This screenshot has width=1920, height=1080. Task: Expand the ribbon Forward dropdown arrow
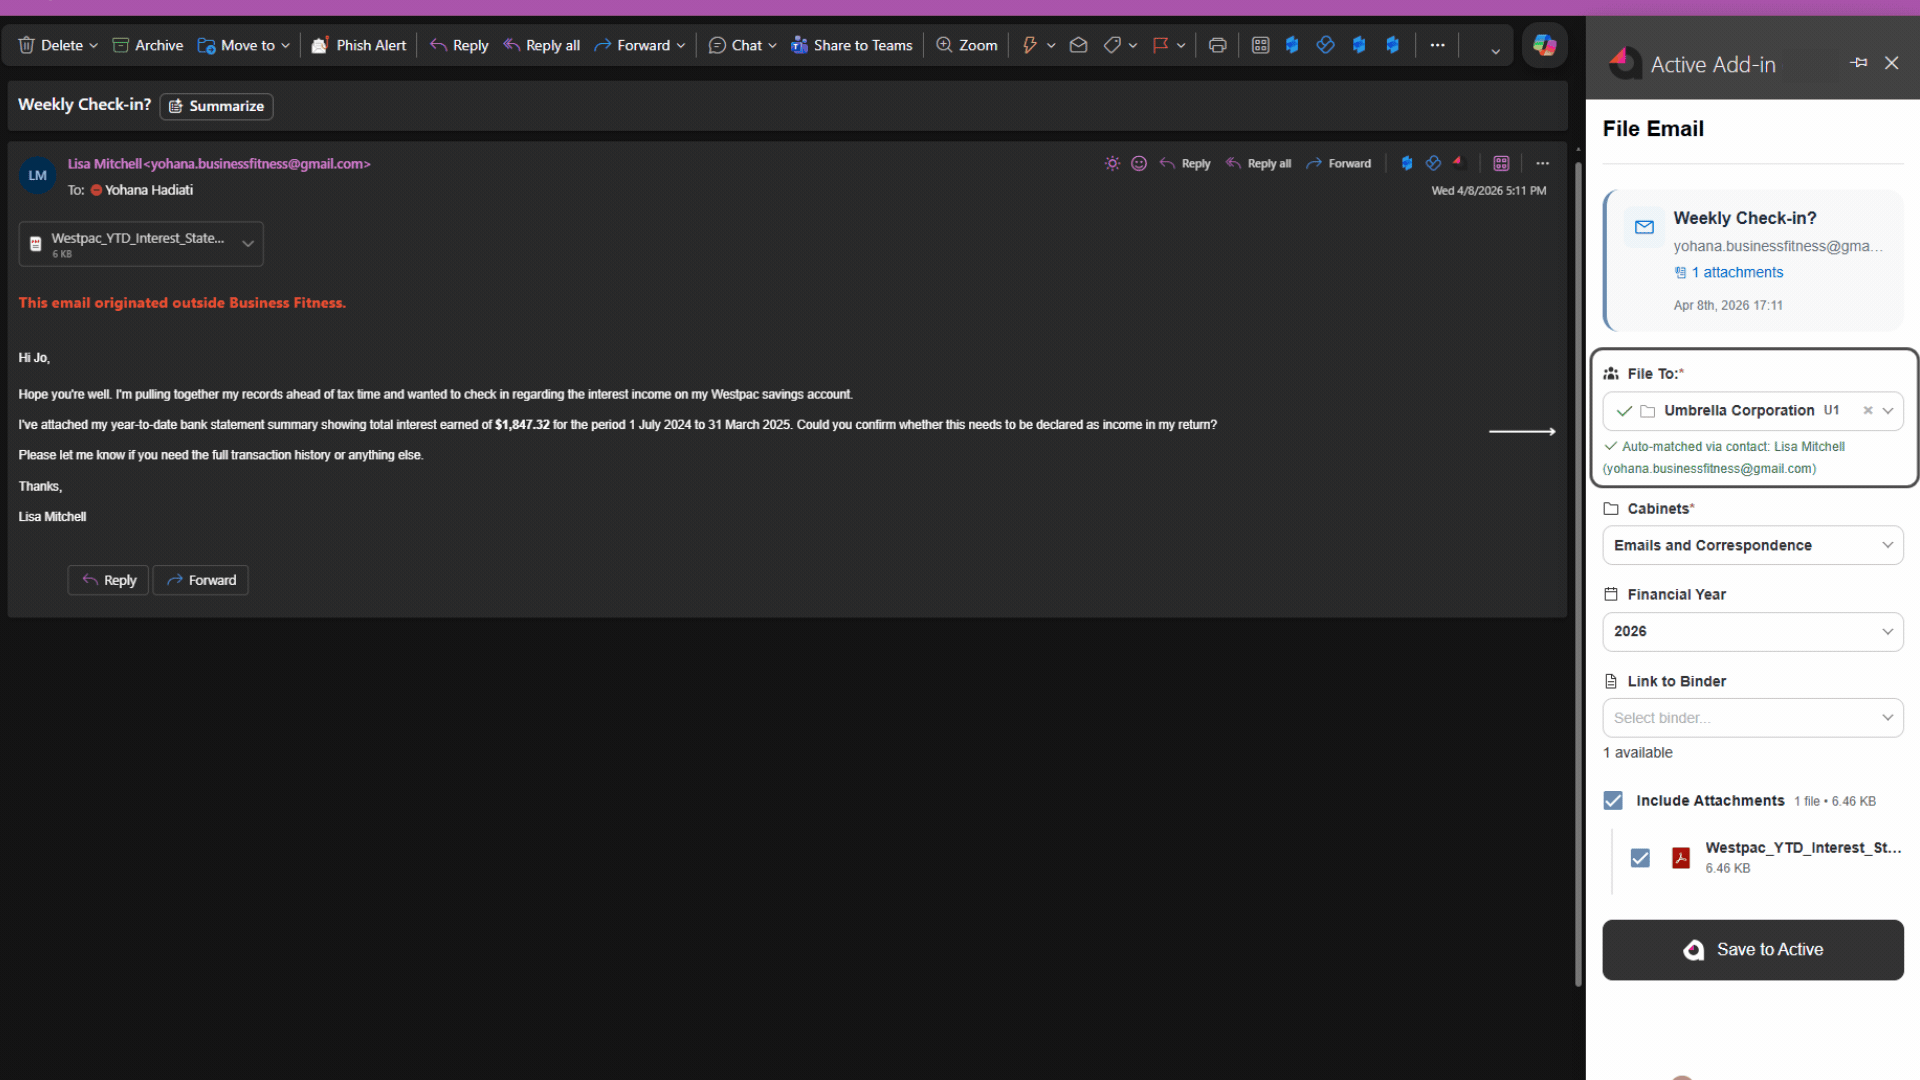[x=681, y=46]
